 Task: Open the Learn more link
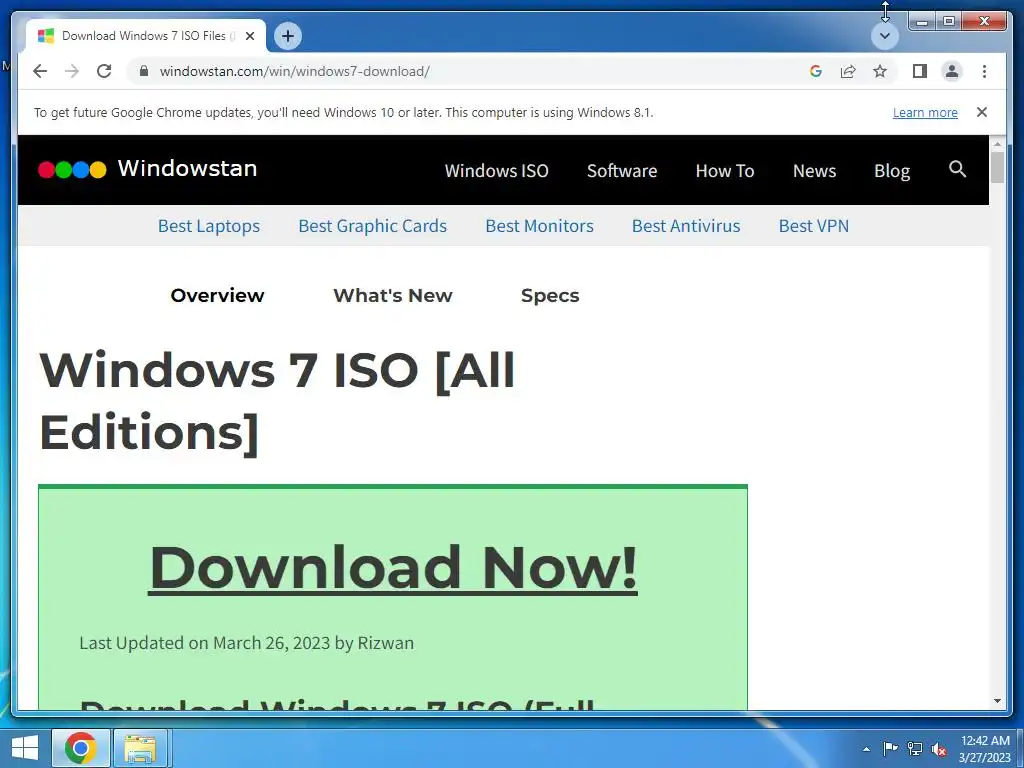click(925, 112)
